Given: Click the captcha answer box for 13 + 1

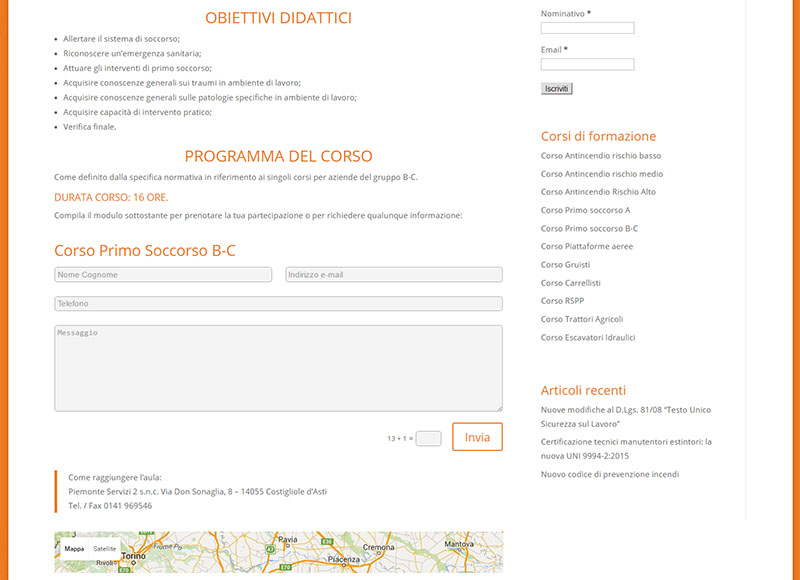Looking at the screenshot, I should pyautogui.click(x=429, y=438).
